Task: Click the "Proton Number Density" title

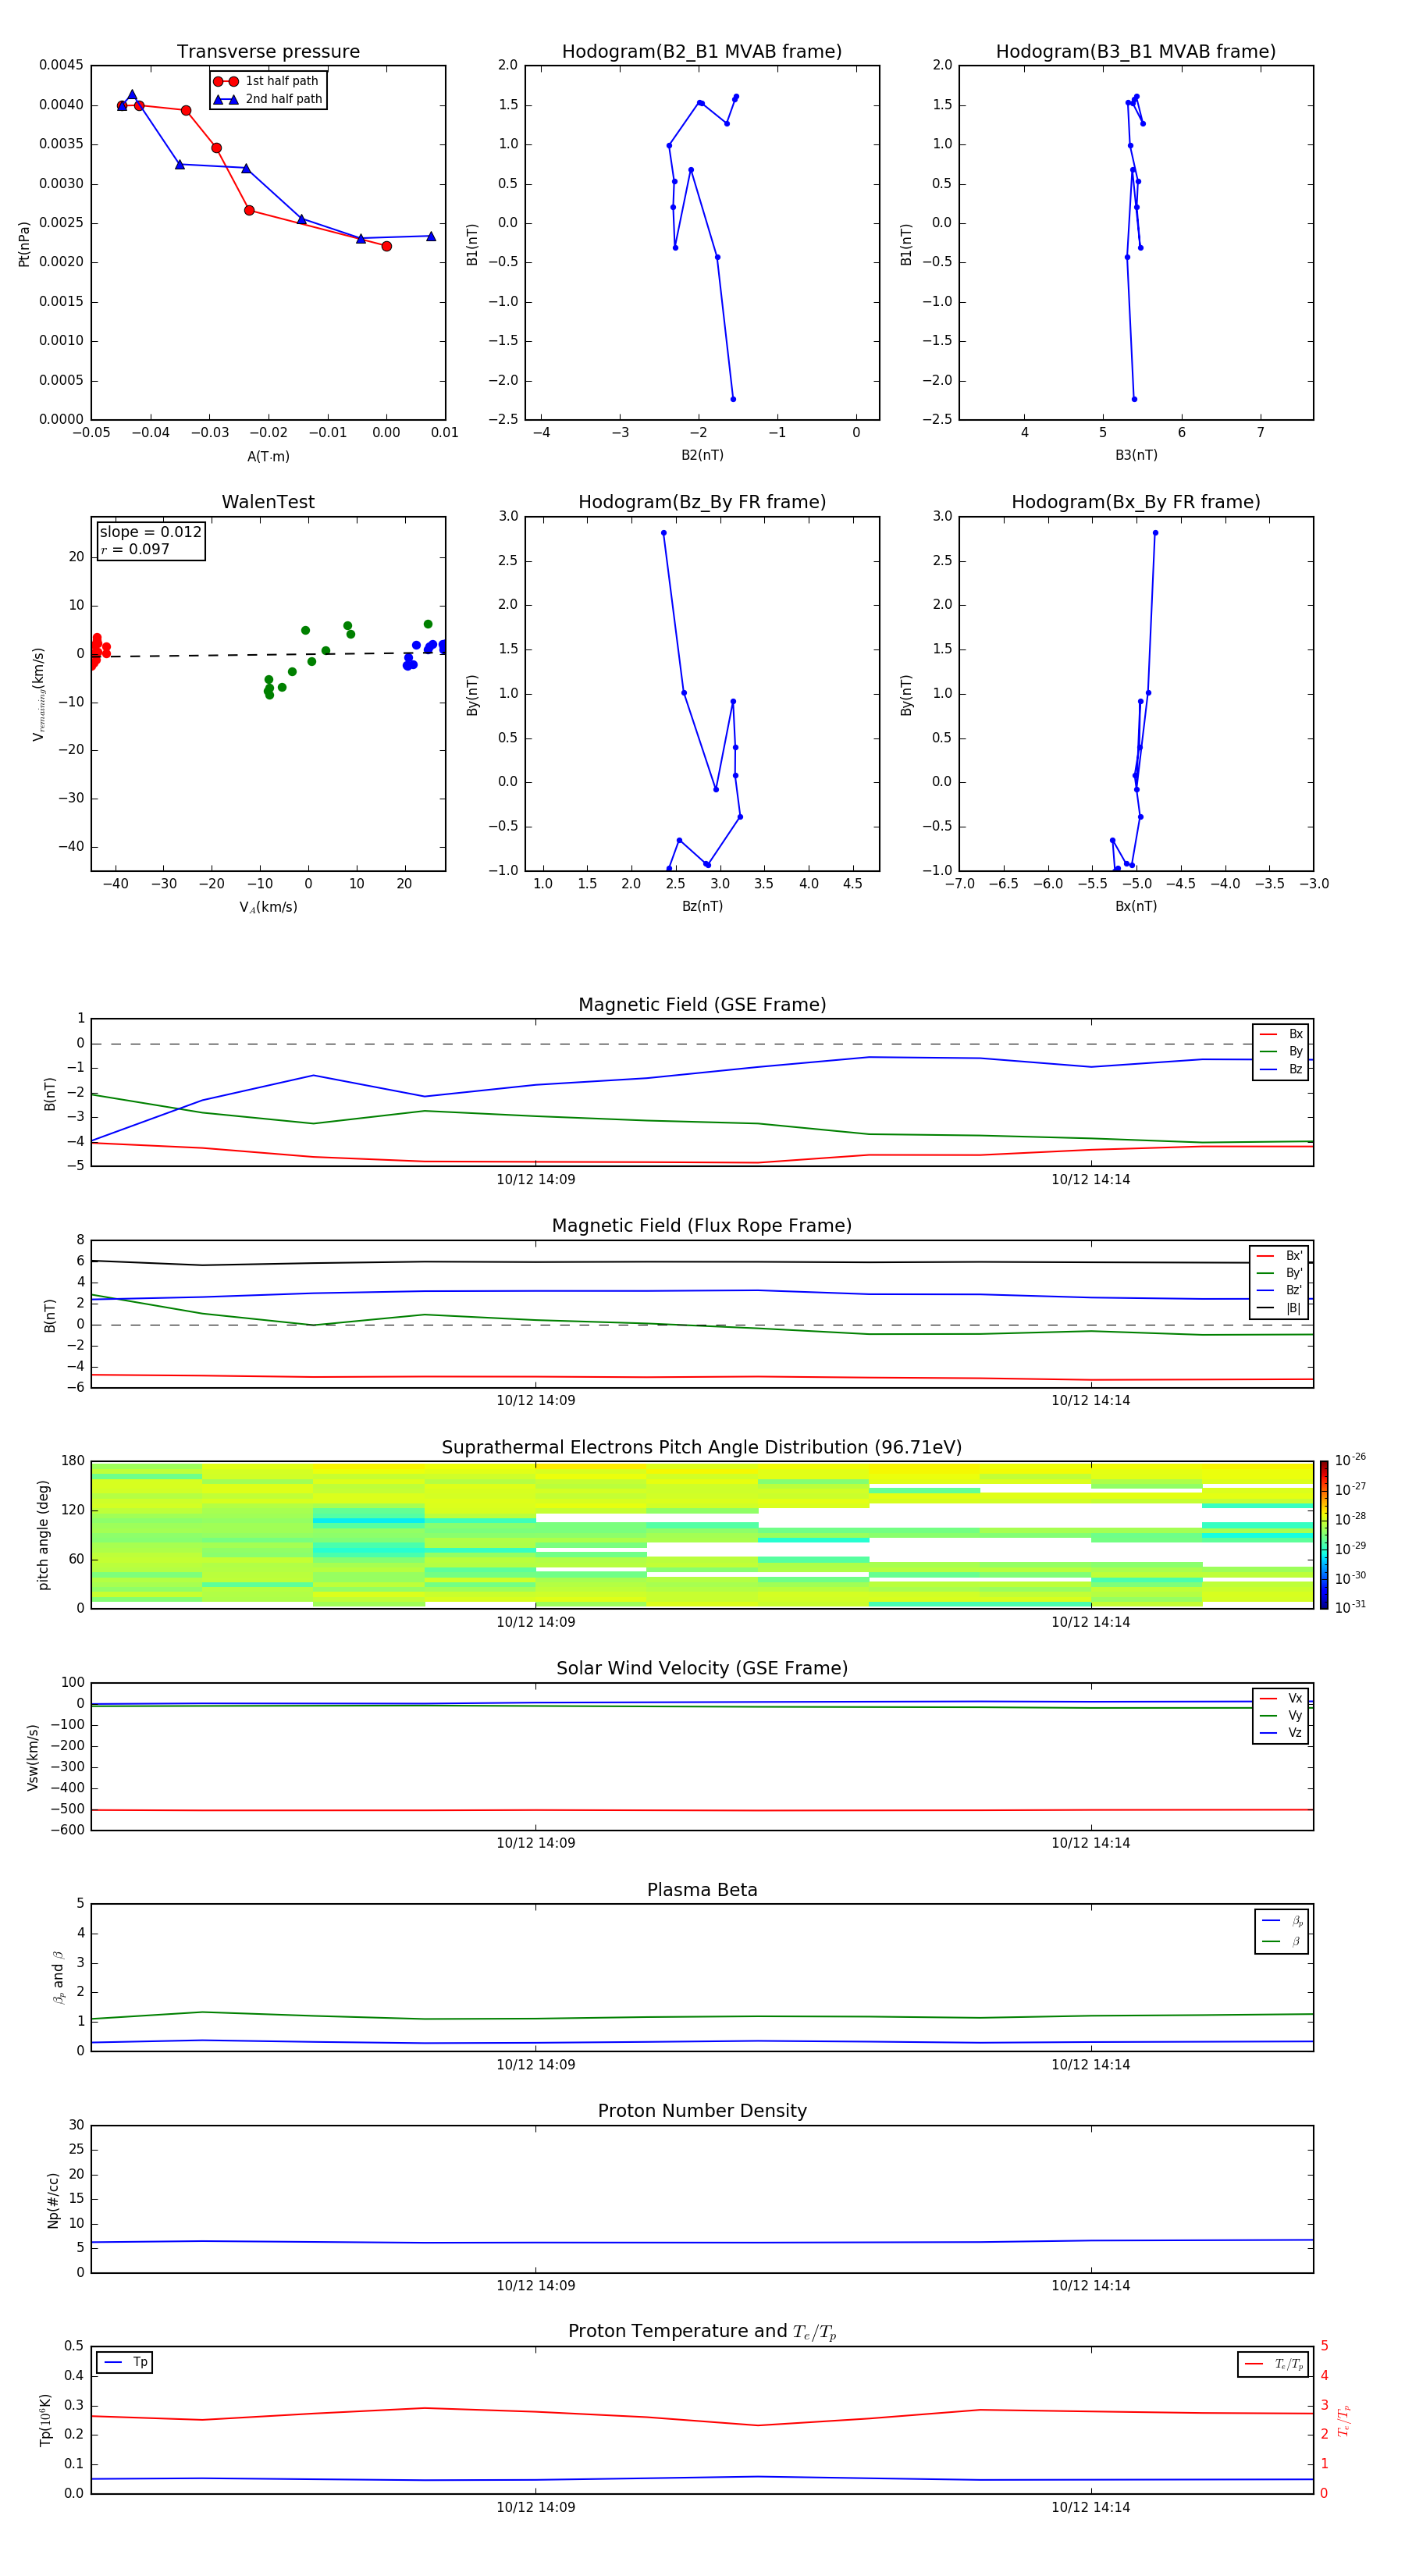Action: (702, 2111)
